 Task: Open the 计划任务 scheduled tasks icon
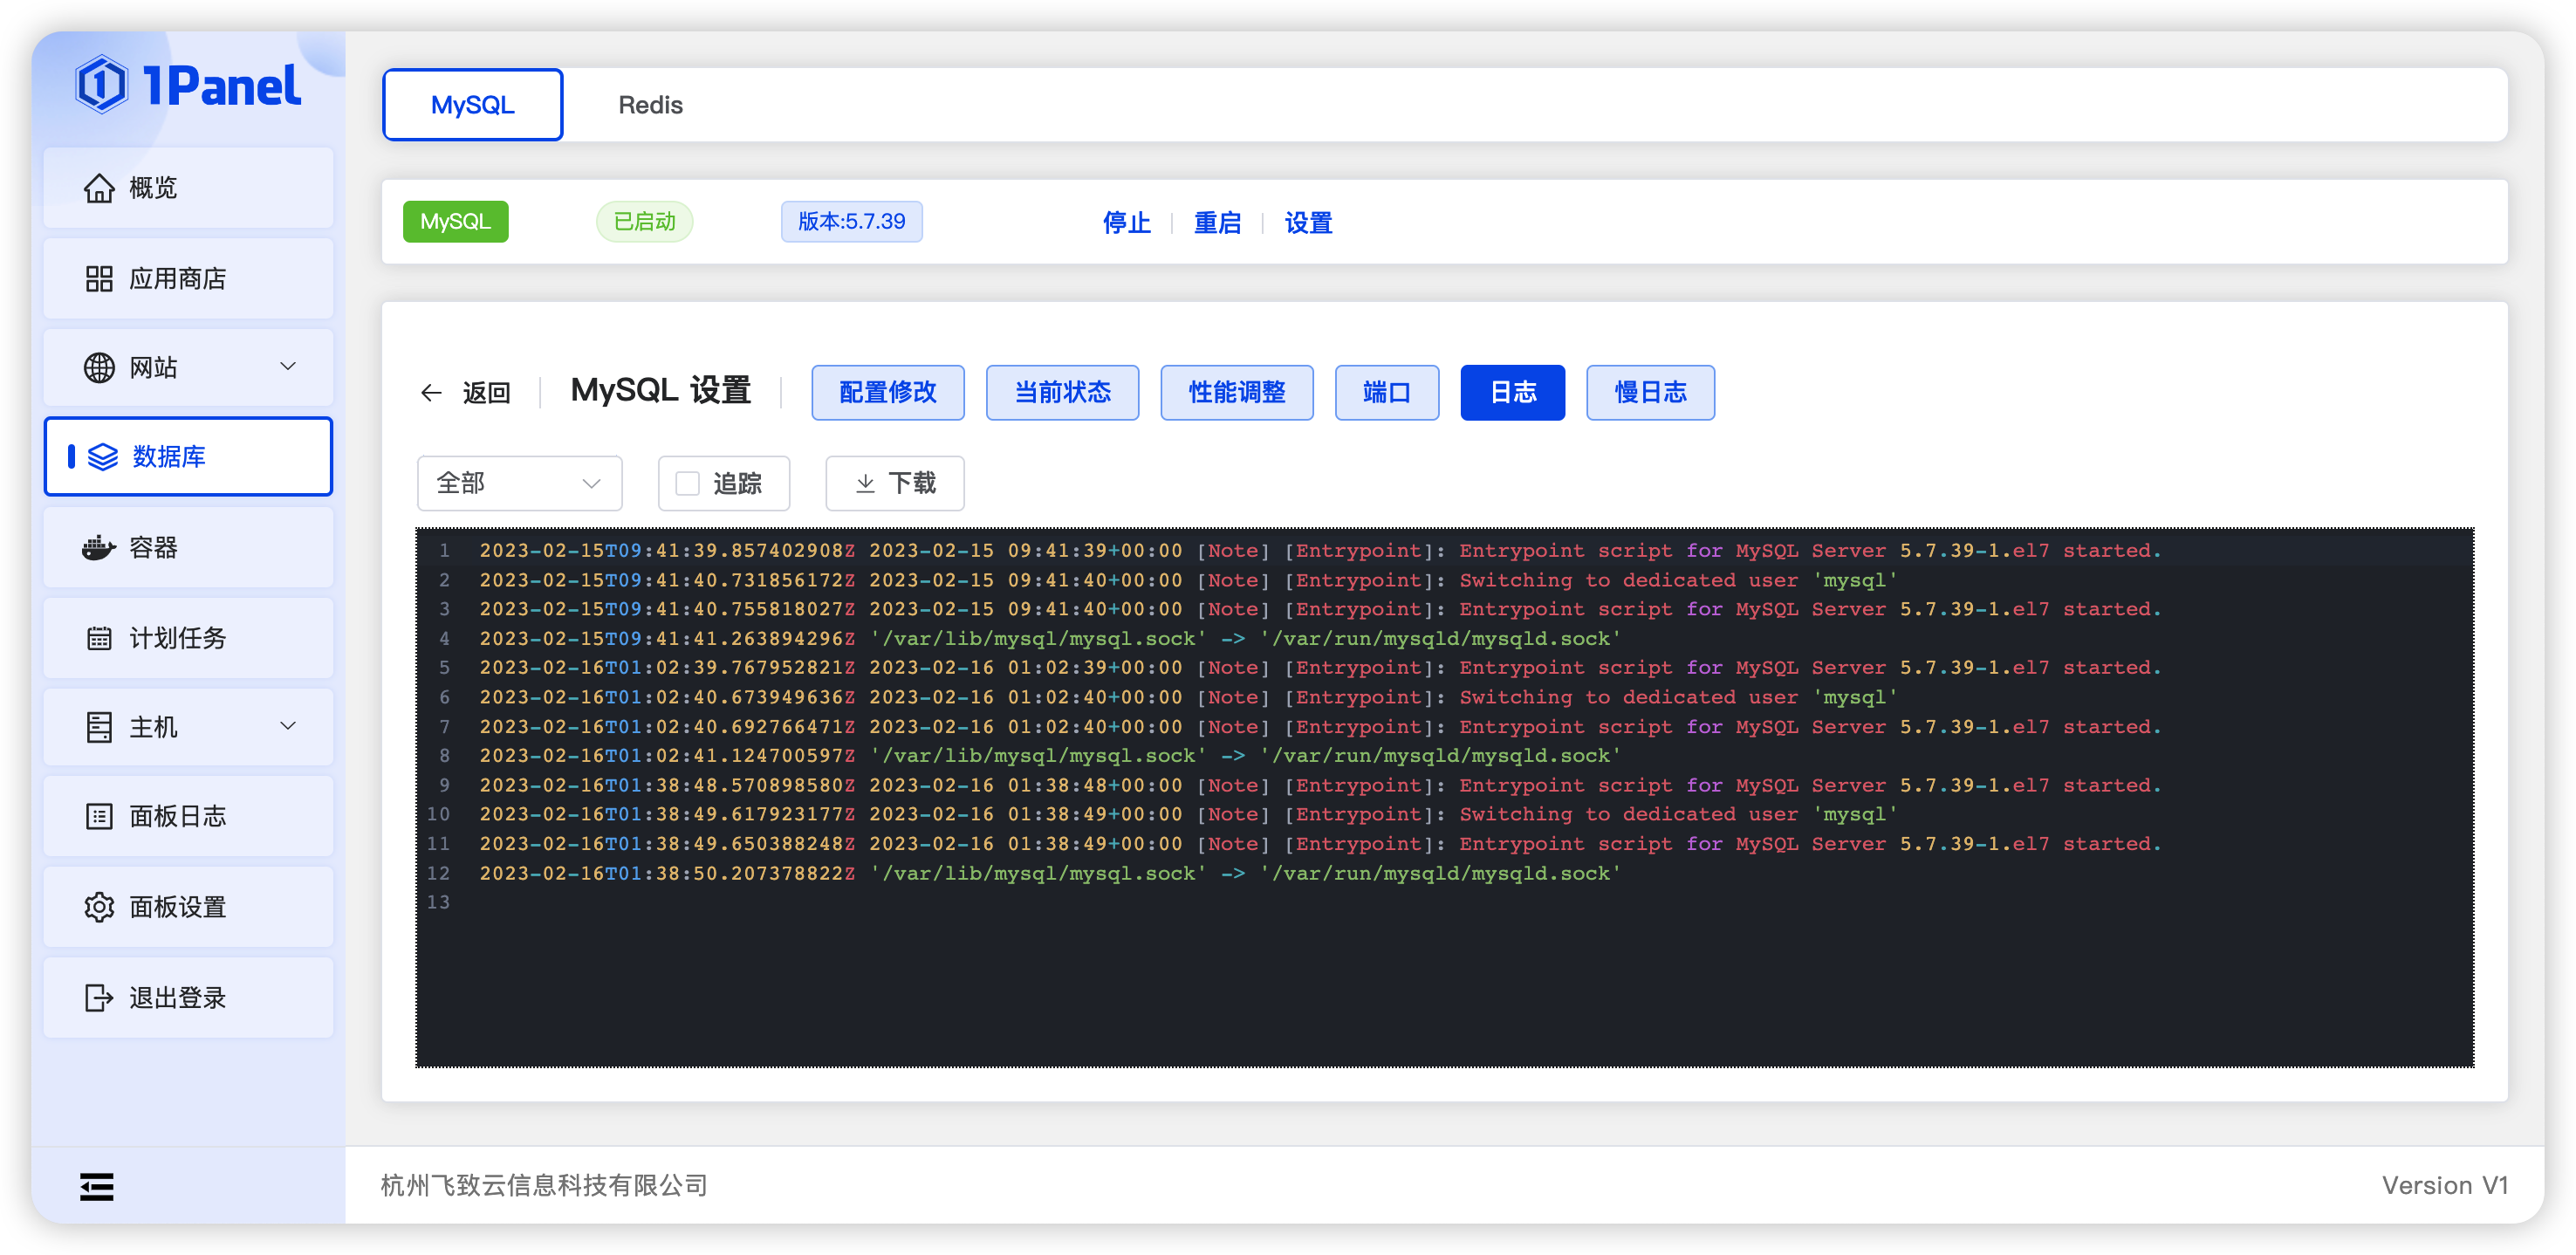(x=99, y=637)
